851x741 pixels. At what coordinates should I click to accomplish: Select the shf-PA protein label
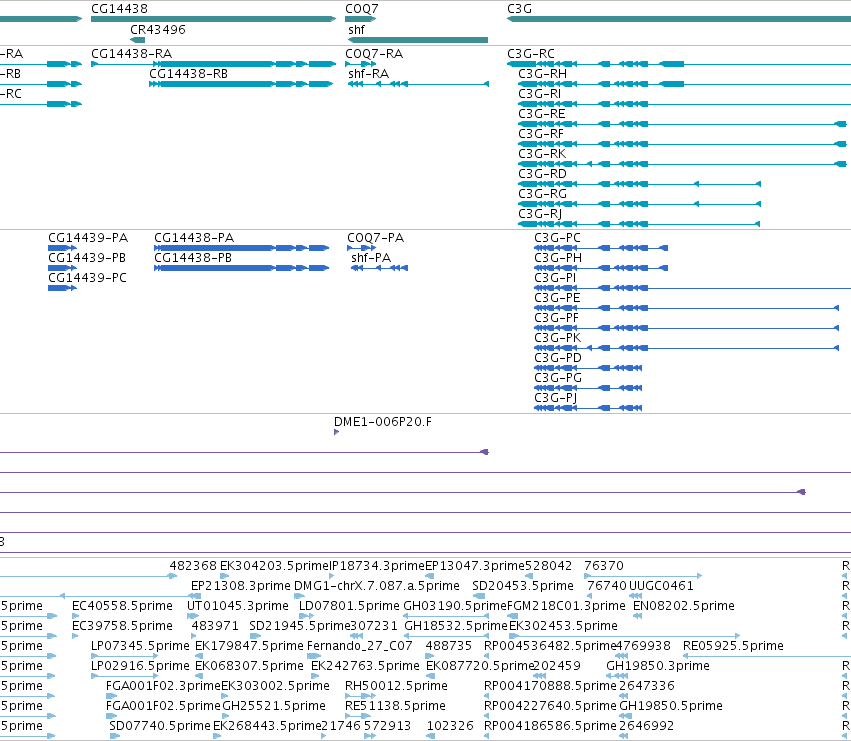(371, 258)
